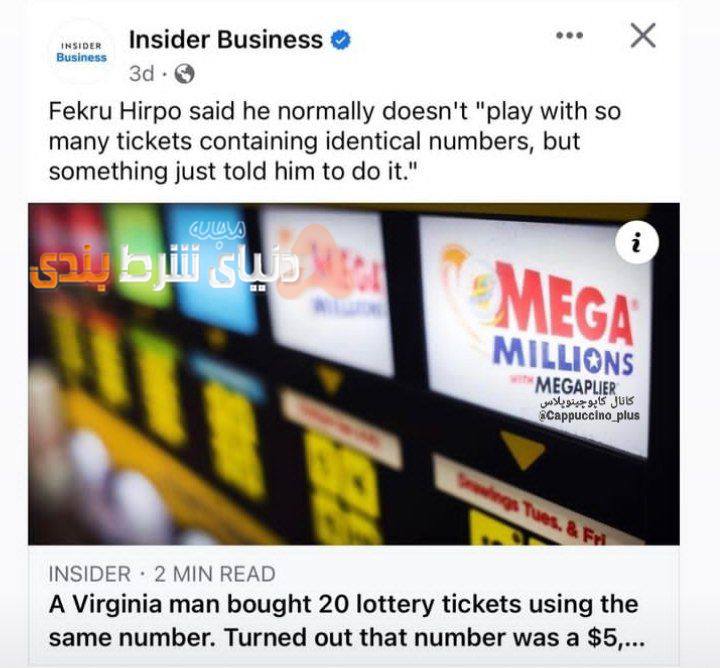Open the Insider Business profile picture
720x668 pixels.
[x=81, y=51]
